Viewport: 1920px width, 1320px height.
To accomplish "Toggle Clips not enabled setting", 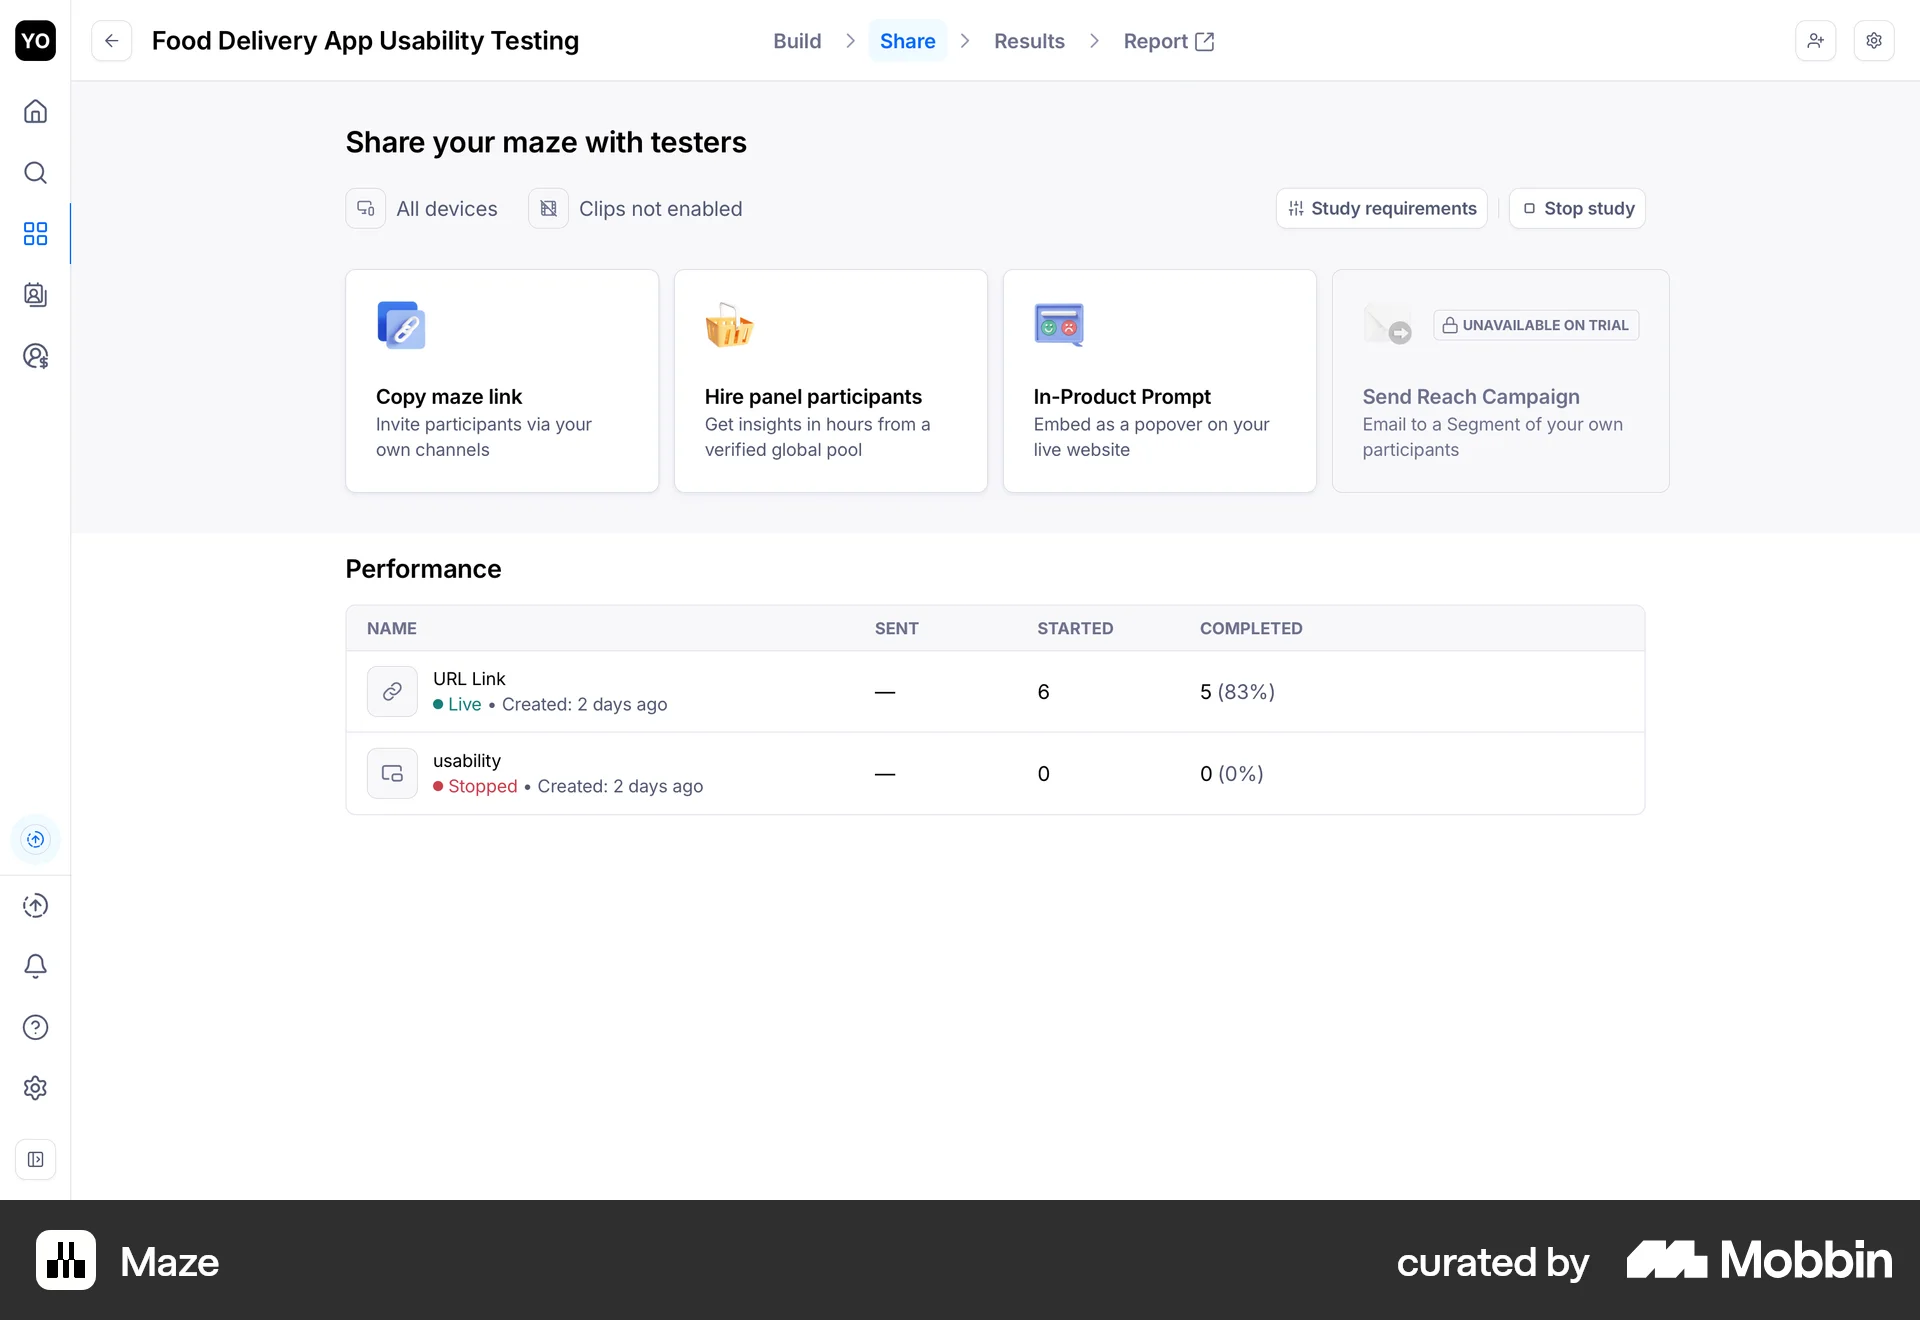I will pos(637,208).
